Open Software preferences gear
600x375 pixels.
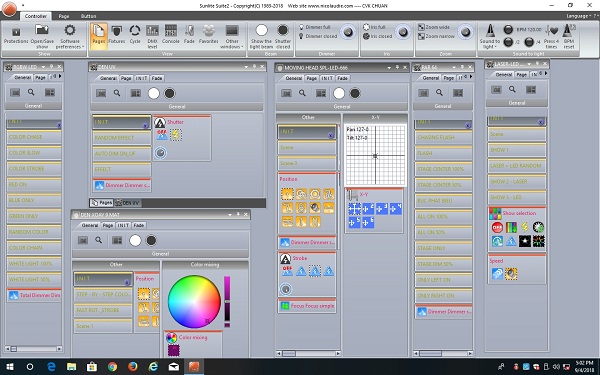70,36
